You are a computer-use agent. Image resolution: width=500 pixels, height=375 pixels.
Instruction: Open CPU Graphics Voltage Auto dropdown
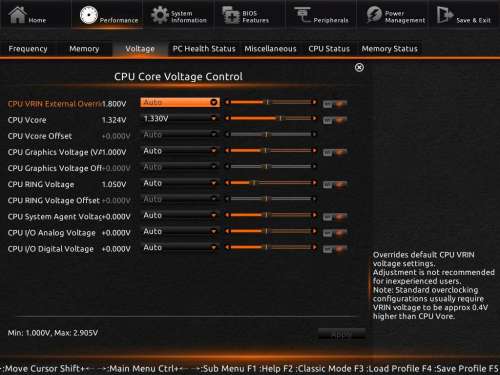pyautogui.click(x=180, y=151)
